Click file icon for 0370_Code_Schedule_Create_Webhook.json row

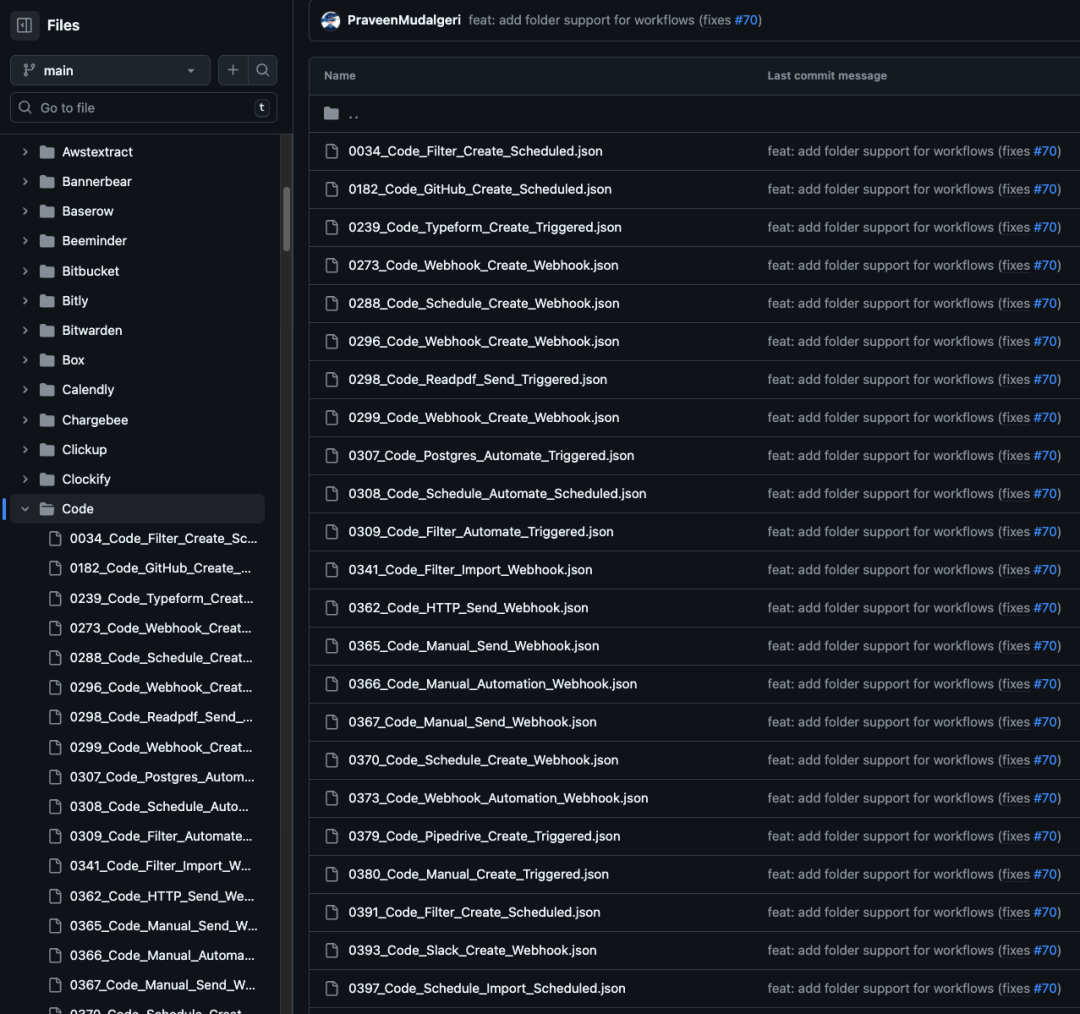(331, 760)
